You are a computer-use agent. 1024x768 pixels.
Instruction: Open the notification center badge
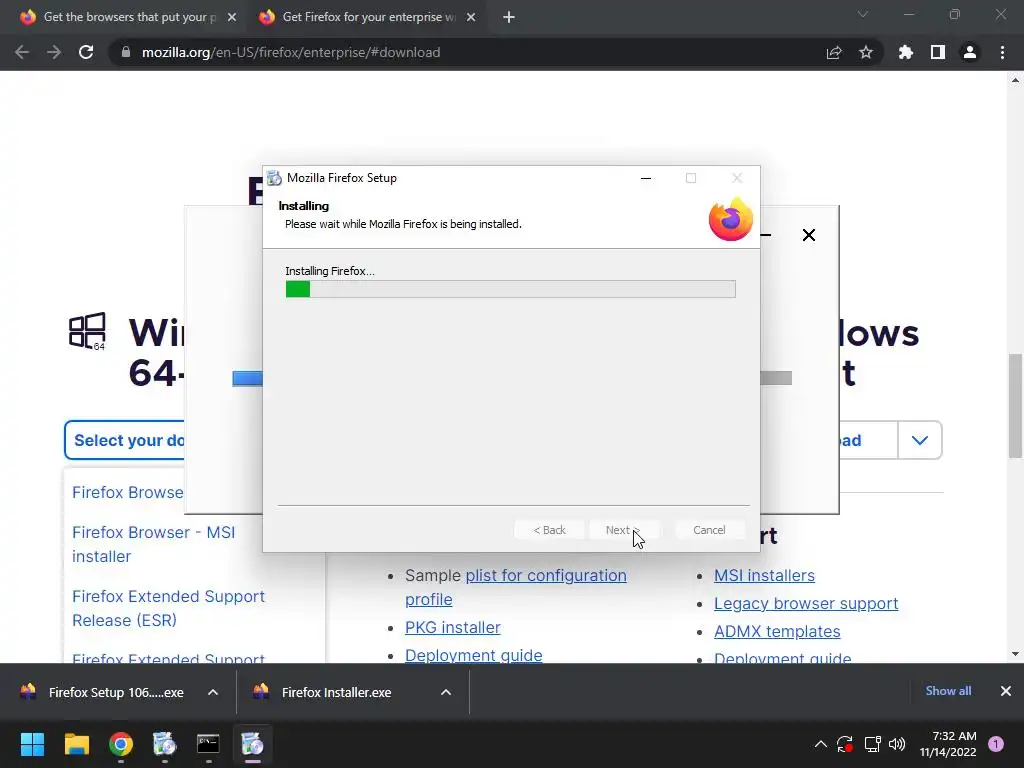(x=996, y=744)
